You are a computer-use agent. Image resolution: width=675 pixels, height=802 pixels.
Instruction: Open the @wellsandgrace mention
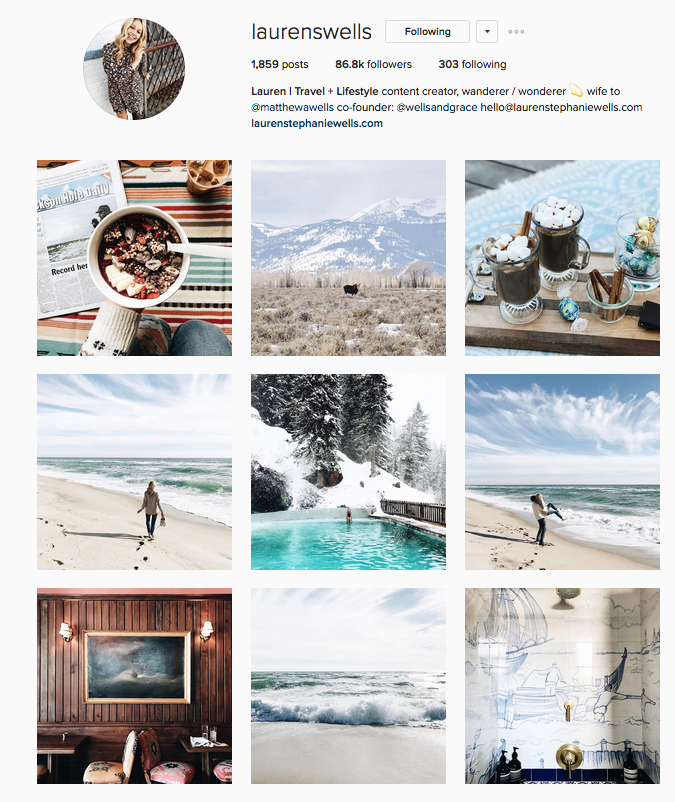(x=437, y=107)
